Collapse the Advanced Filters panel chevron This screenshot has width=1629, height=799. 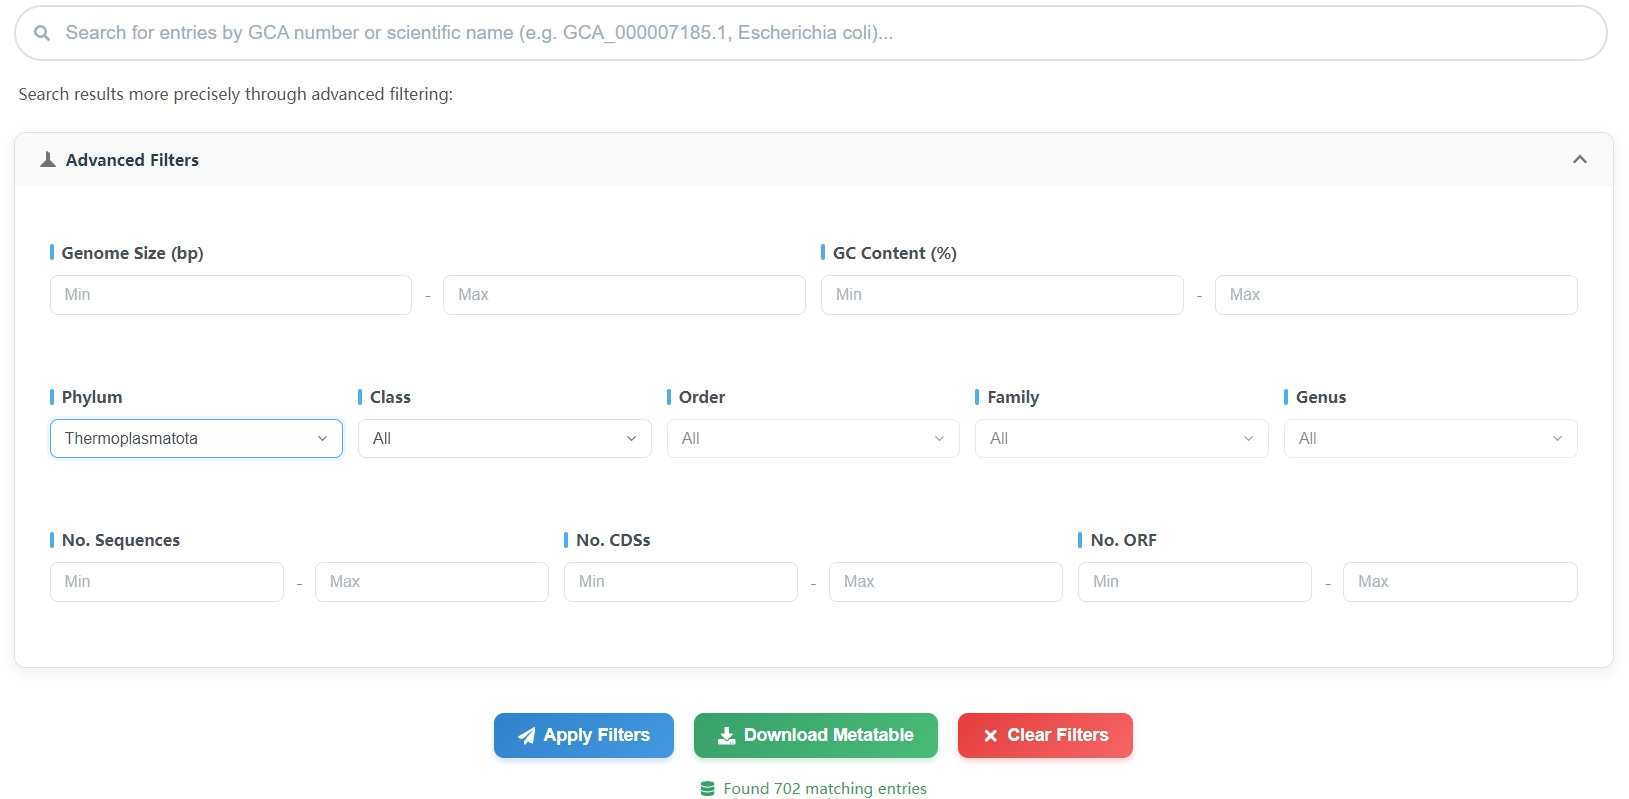1580,160
